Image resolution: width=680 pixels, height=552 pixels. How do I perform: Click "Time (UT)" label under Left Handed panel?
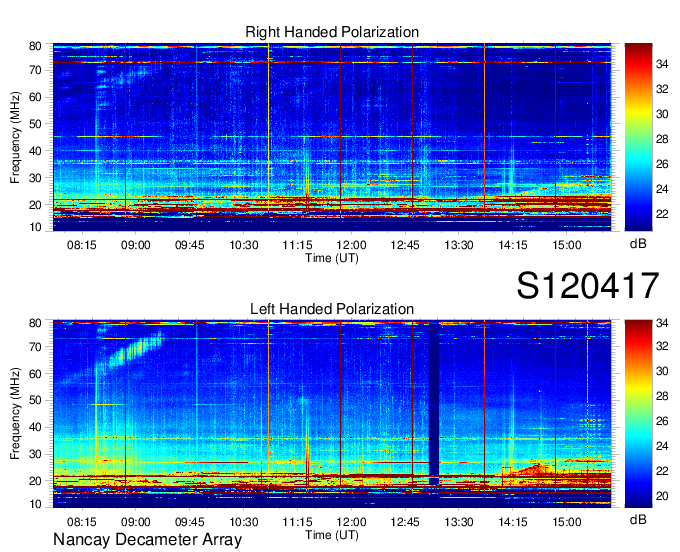point(332,535)
